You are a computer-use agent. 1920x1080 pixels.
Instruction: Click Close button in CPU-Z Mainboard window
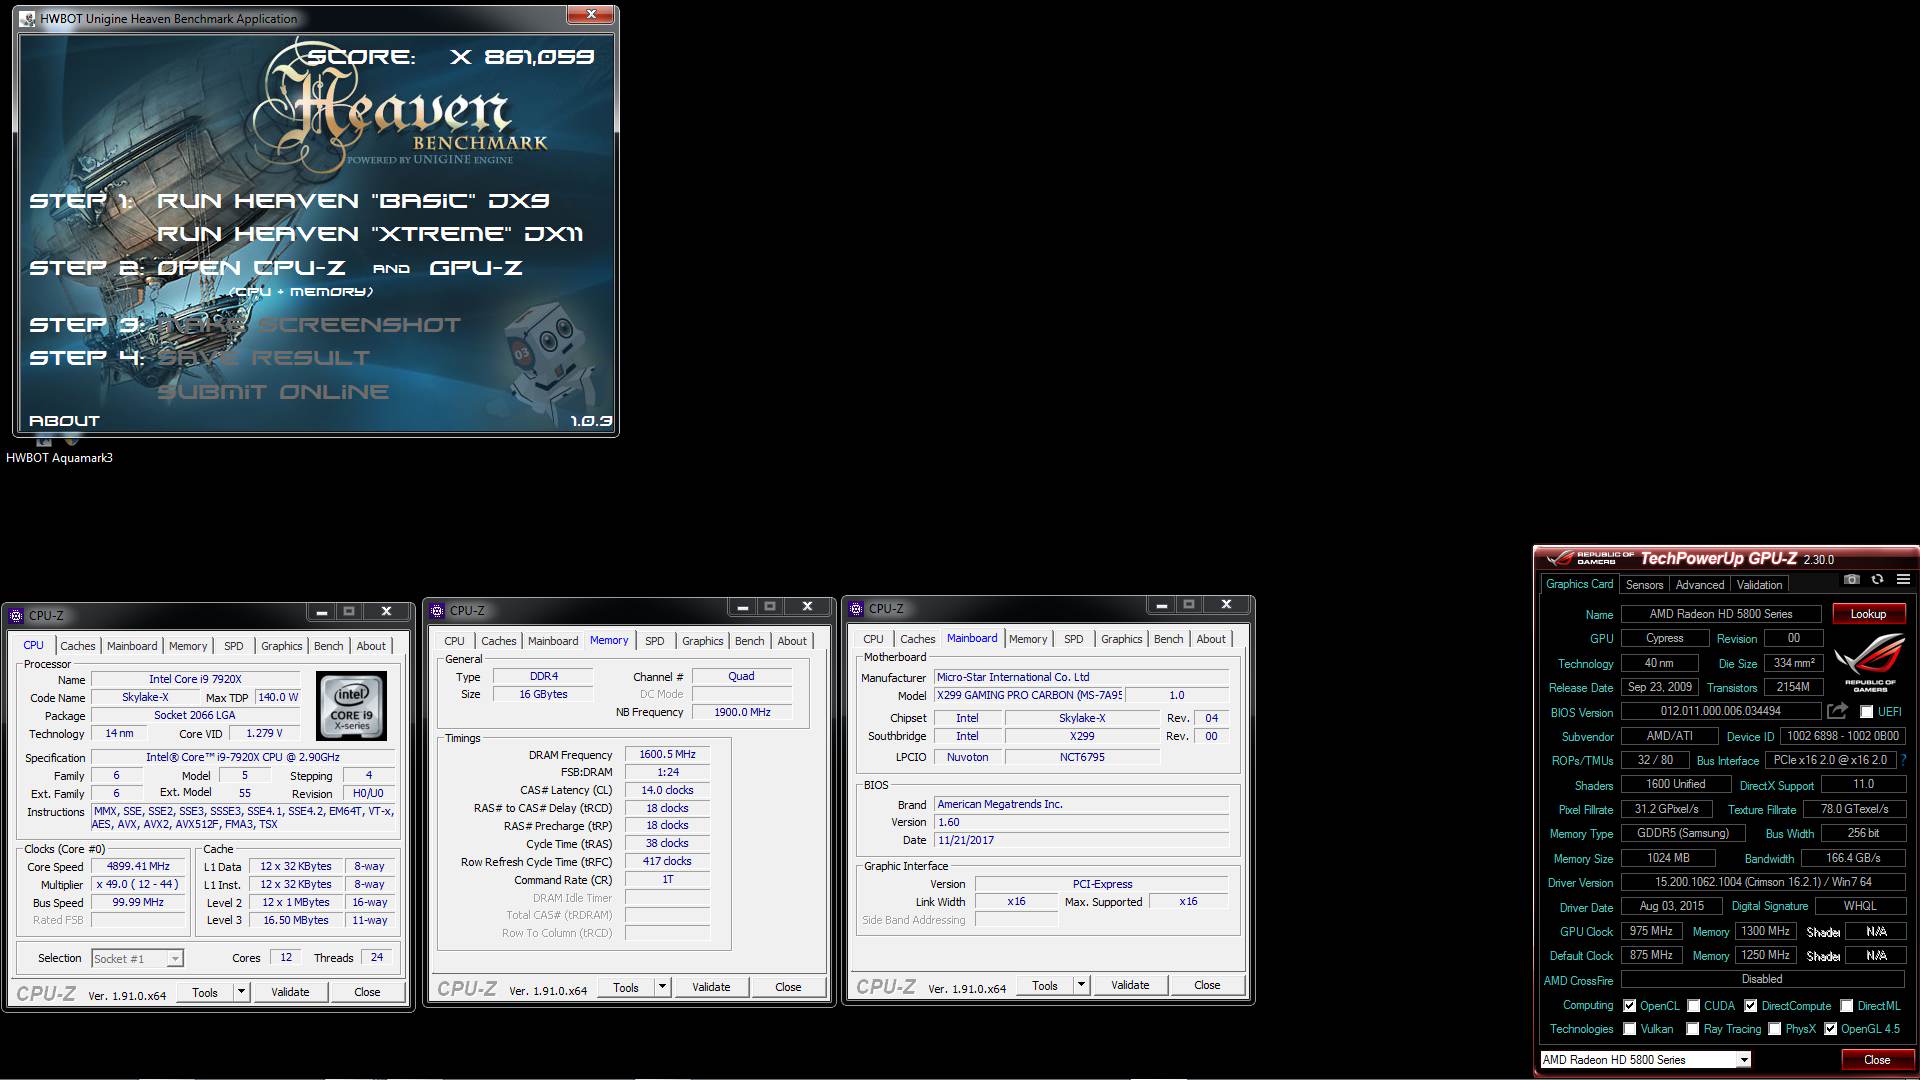tap(1207, 985)
